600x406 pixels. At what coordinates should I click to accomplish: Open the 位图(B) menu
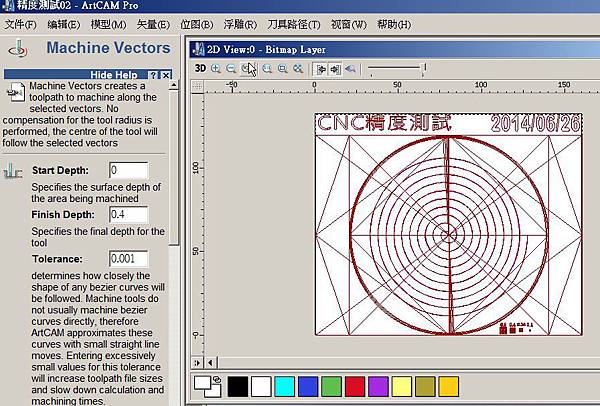(x=197, y=24)
